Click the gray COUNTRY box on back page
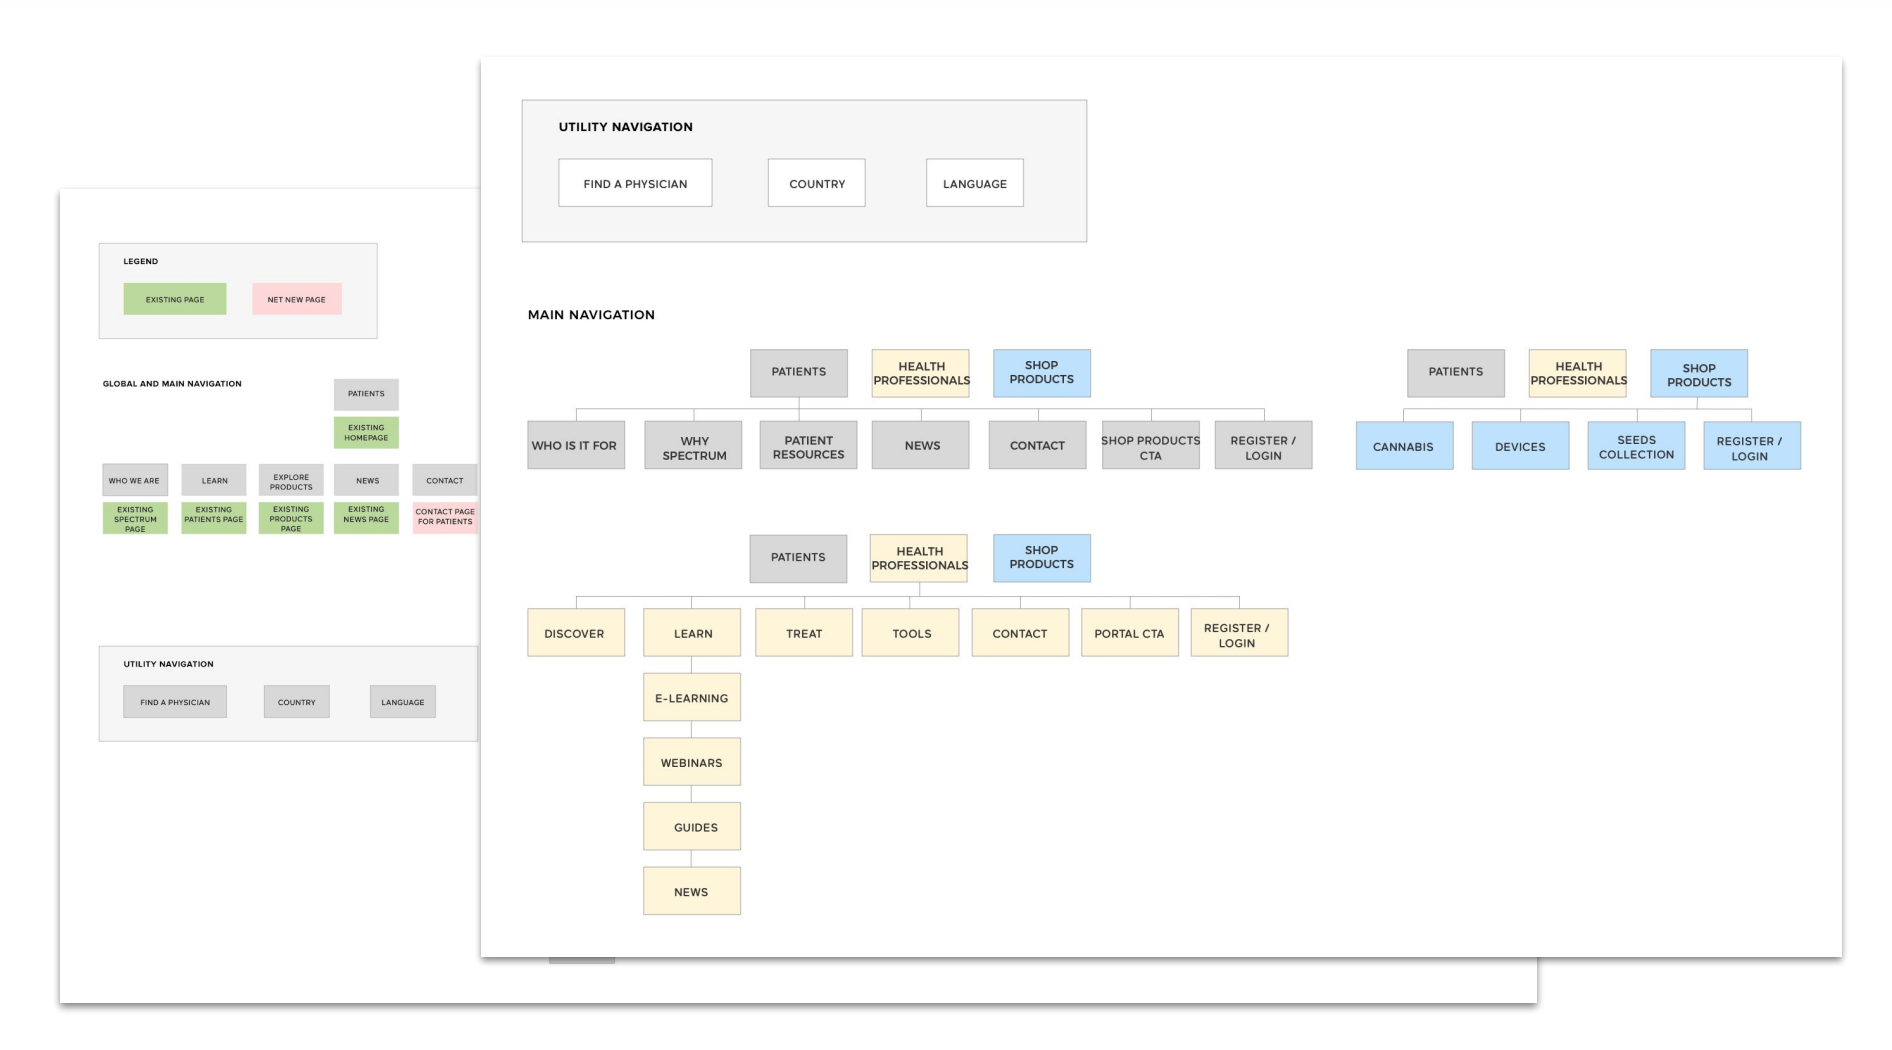 297,702
